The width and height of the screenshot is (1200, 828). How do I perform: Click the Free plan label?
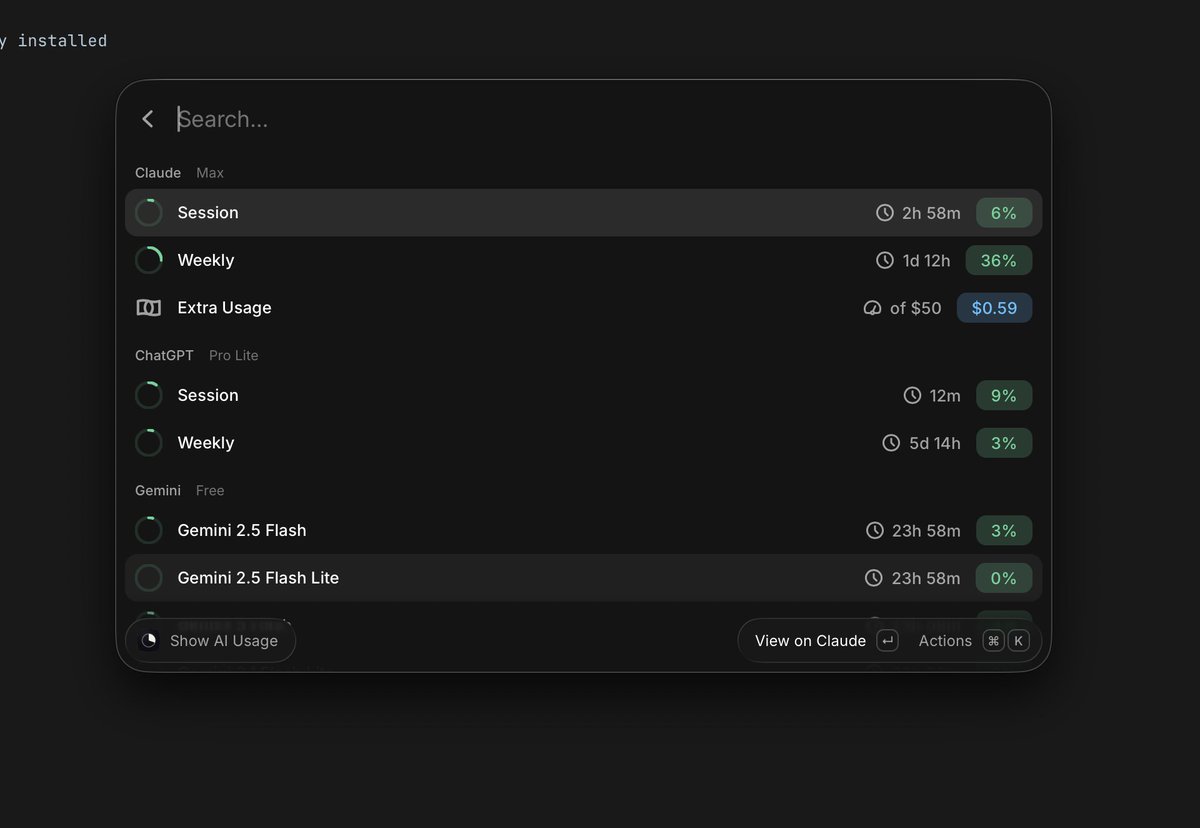(210, 490)
